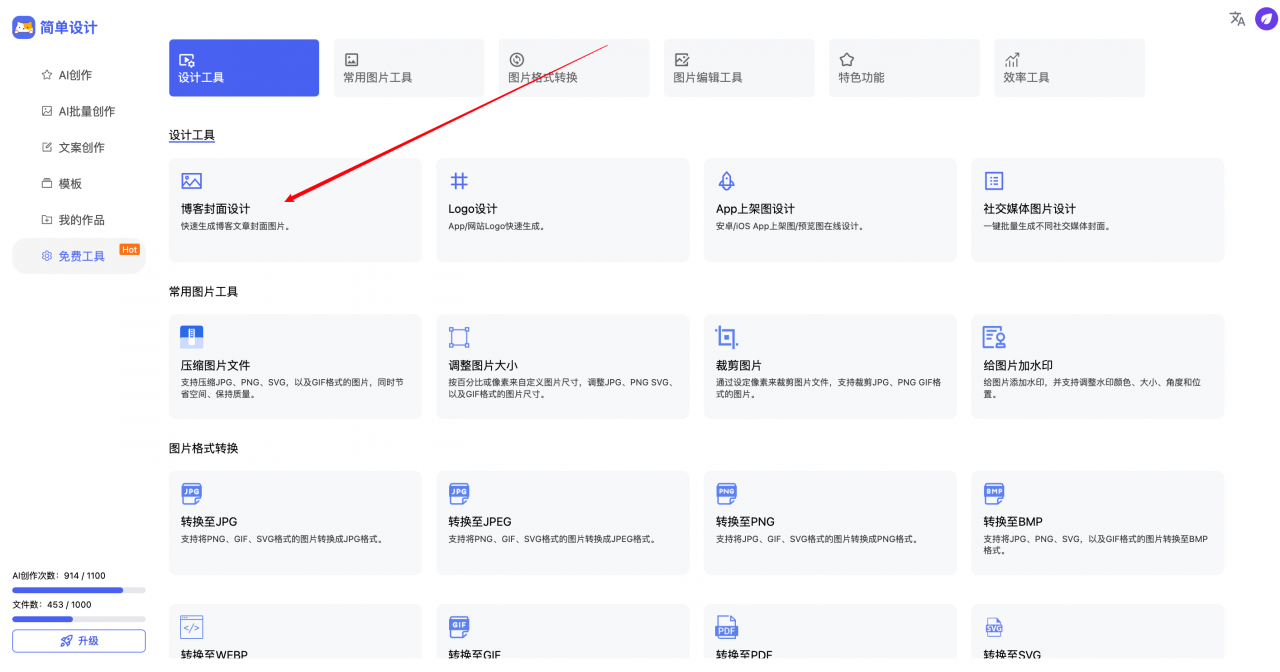Go to 文案创作 in the sidebar

79,147
